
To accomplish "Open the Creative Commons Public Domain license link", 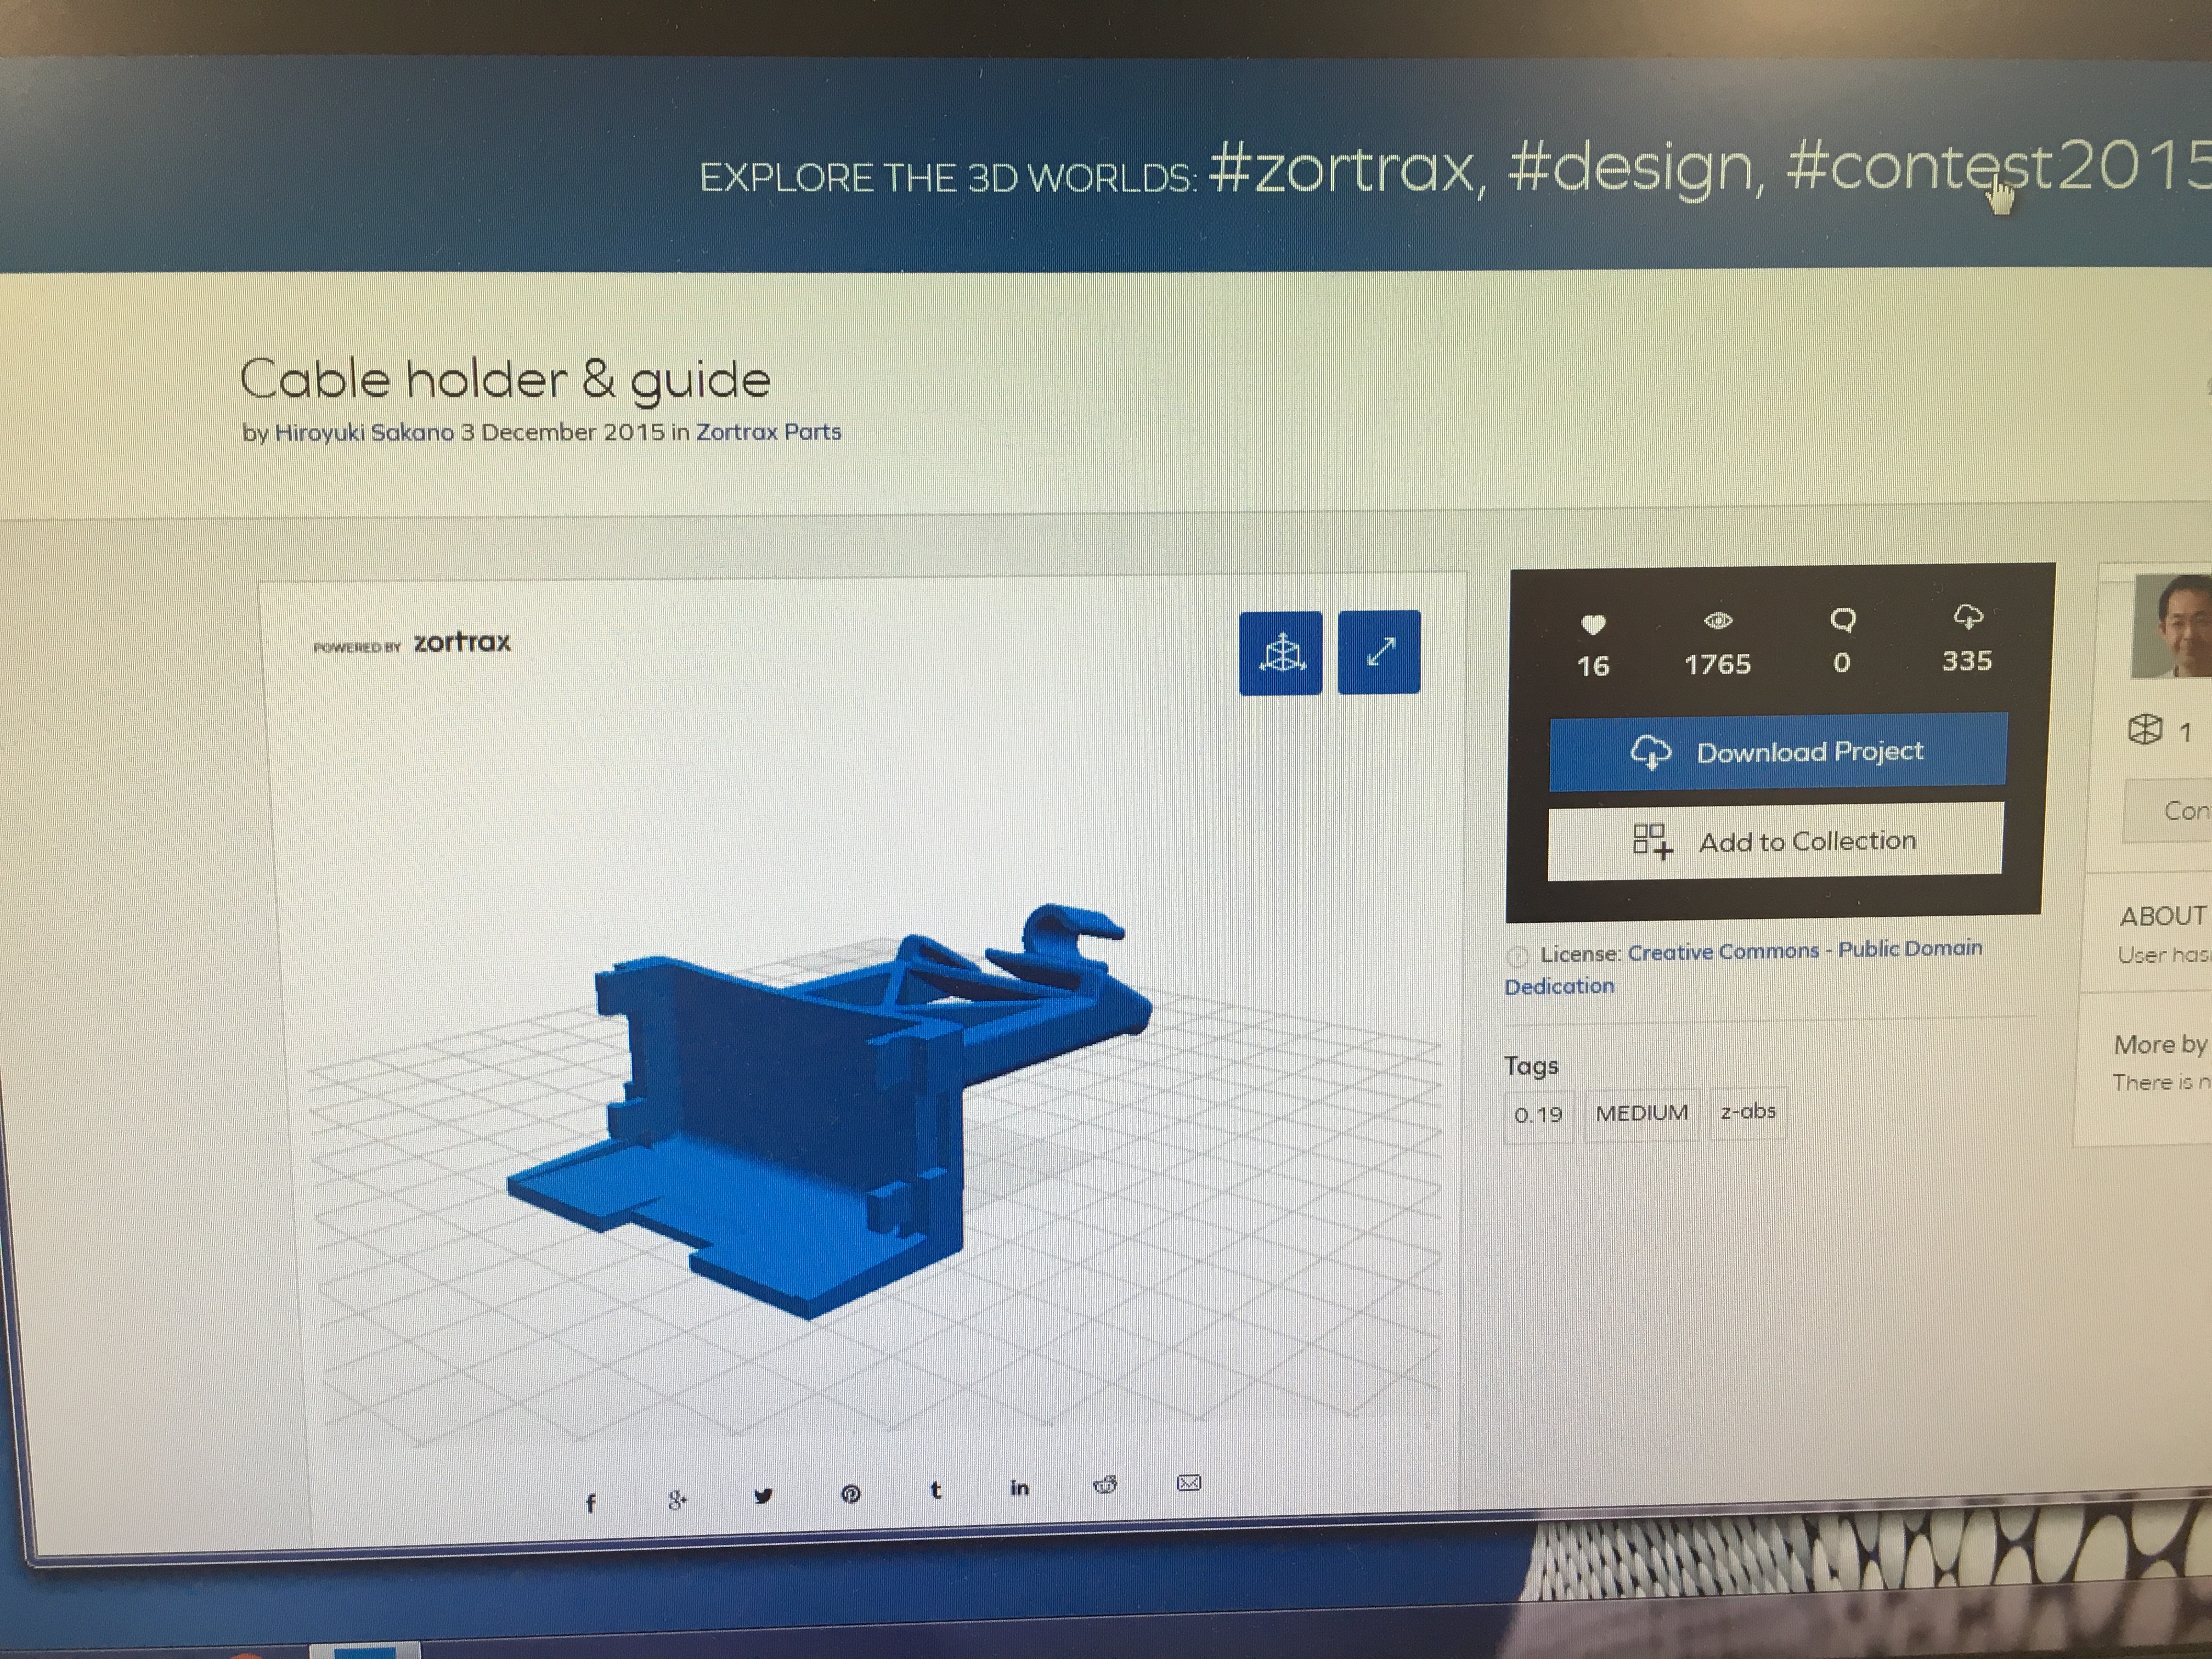I will coord(1743,967).
